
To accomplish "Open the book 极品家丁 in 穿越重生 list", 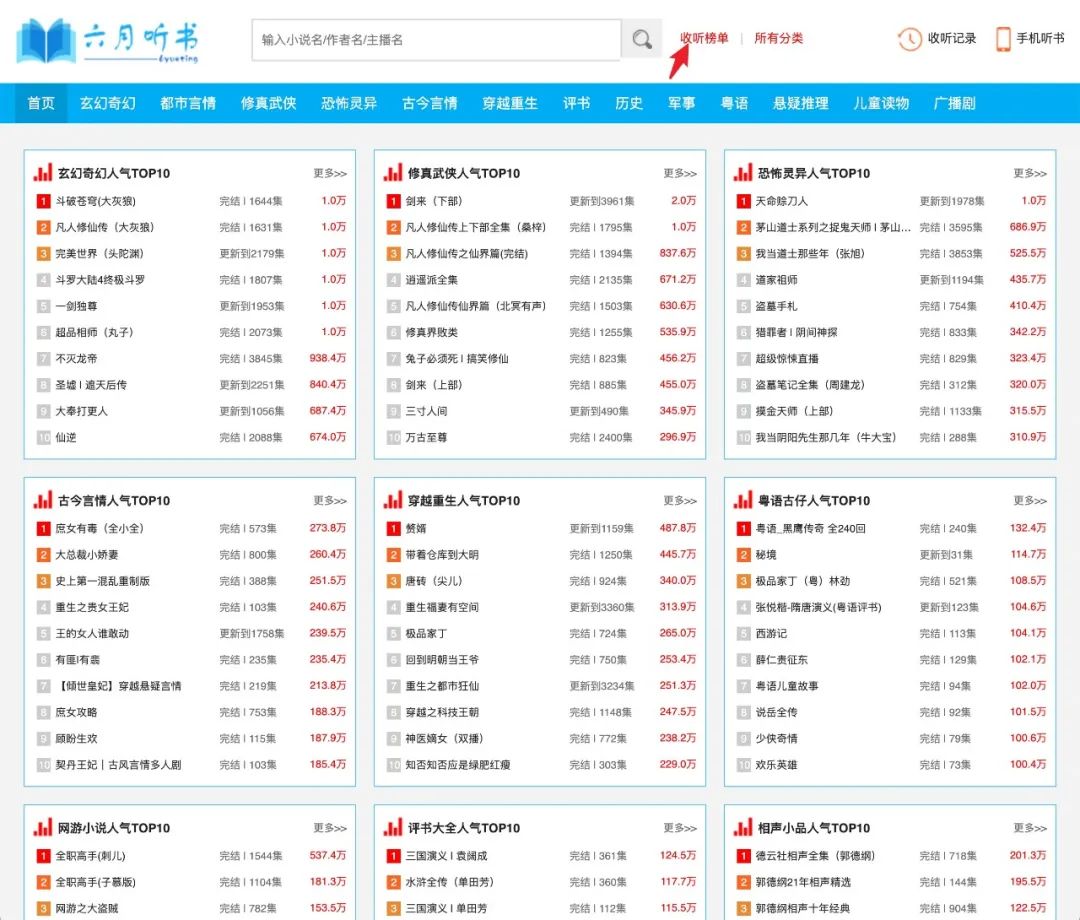I will click(x=426, y=633).
